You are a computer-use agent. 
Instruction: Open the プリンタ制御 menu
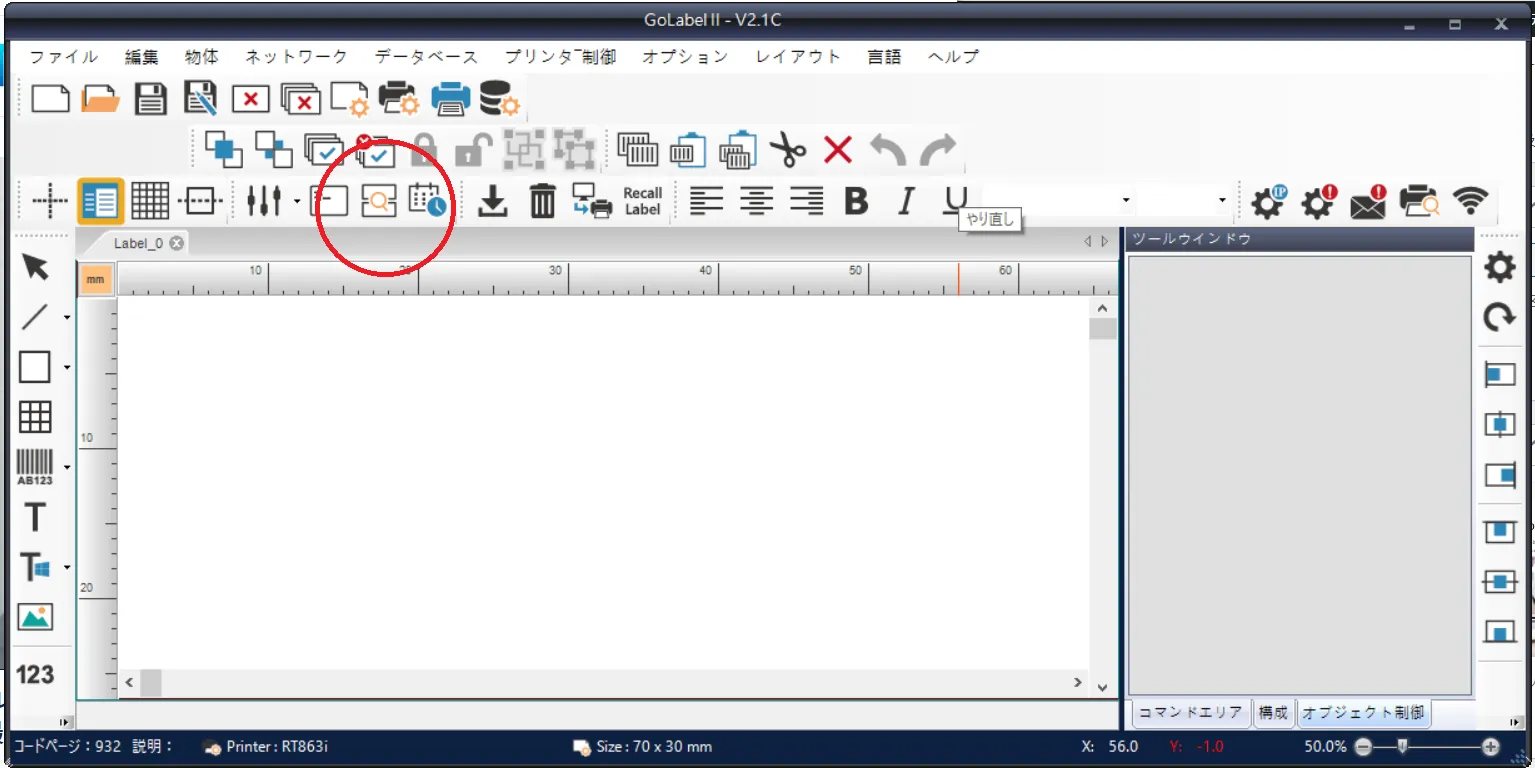click(x=560, y=57)
